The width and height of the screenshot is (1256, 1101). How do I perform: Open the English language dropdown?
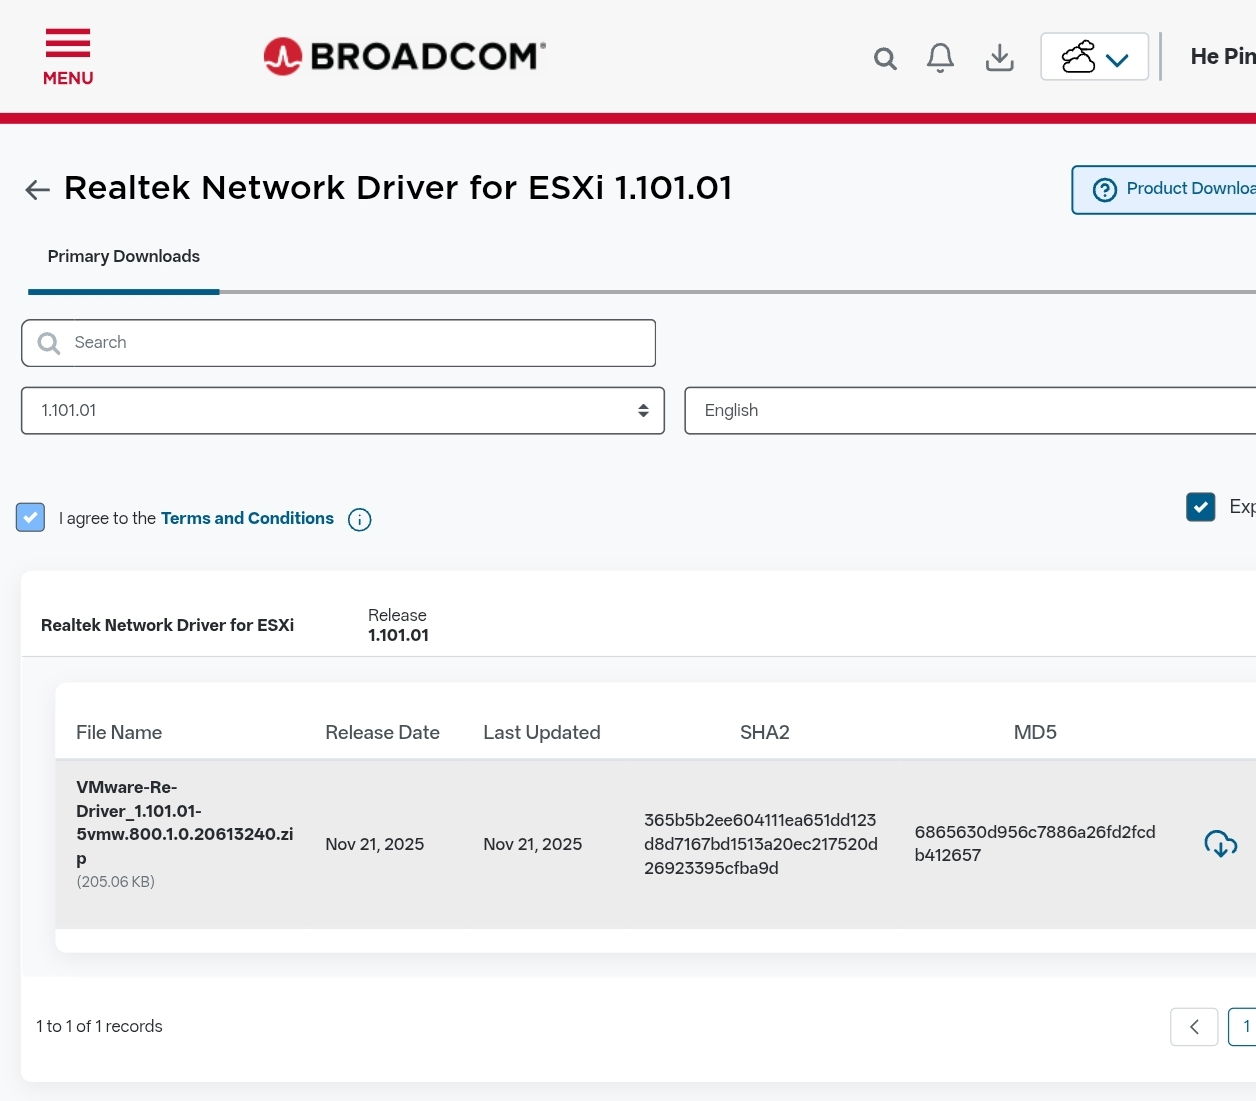tap(968, 411)
